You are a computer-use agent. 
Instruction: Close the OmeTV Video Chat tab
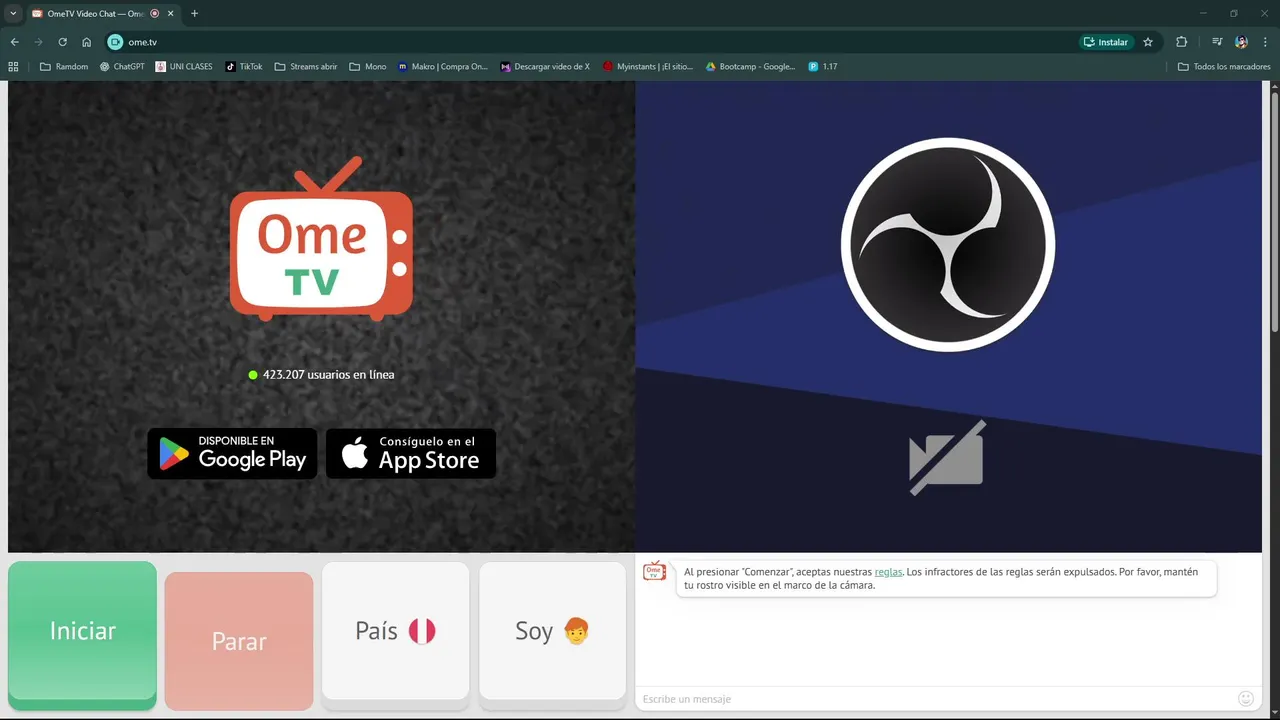tap(170, 13)
